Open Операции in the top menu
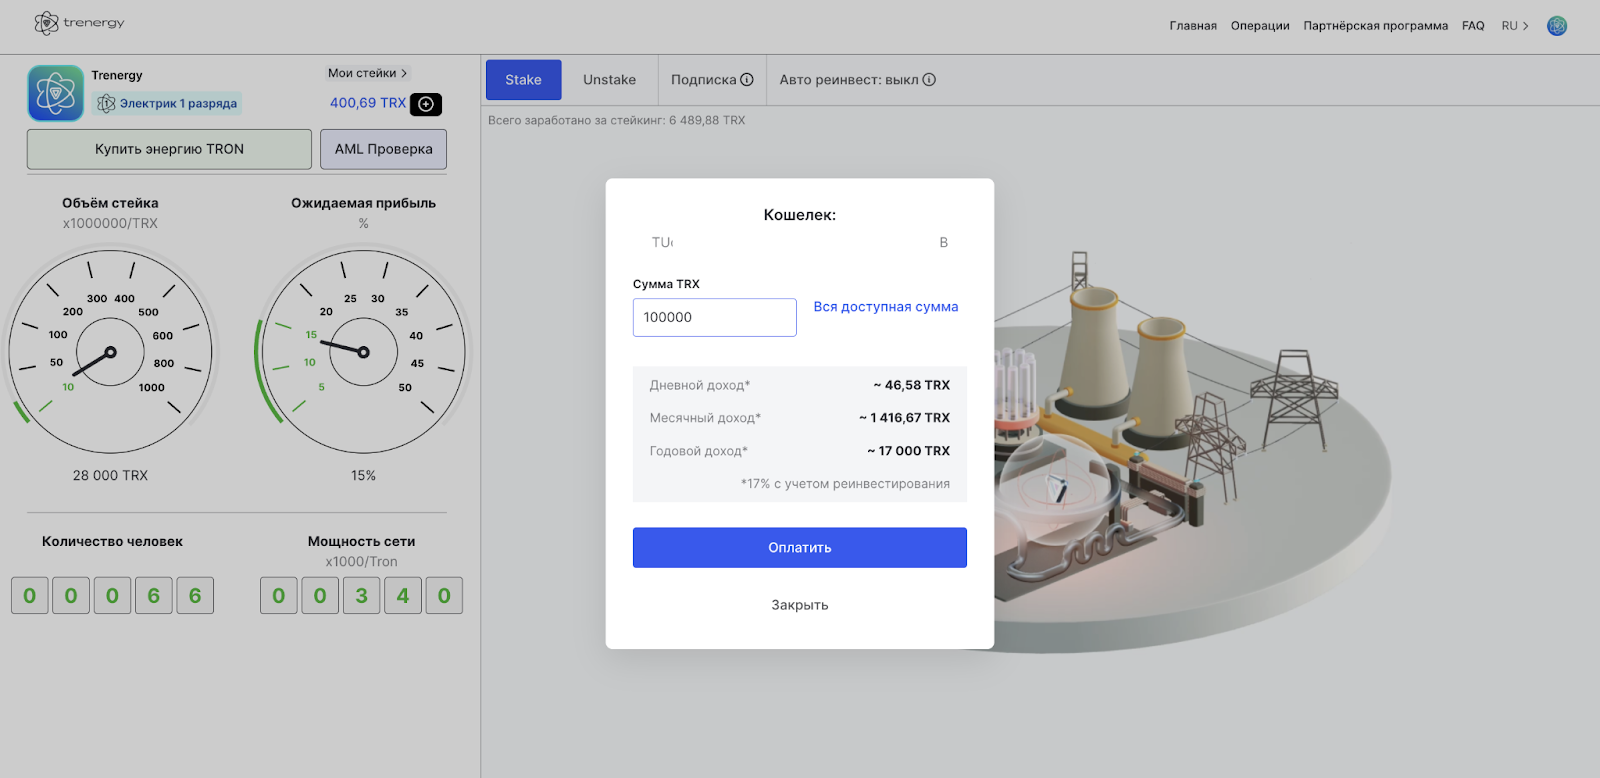This screenshot has width=1600, height=778. point(1260,26)
